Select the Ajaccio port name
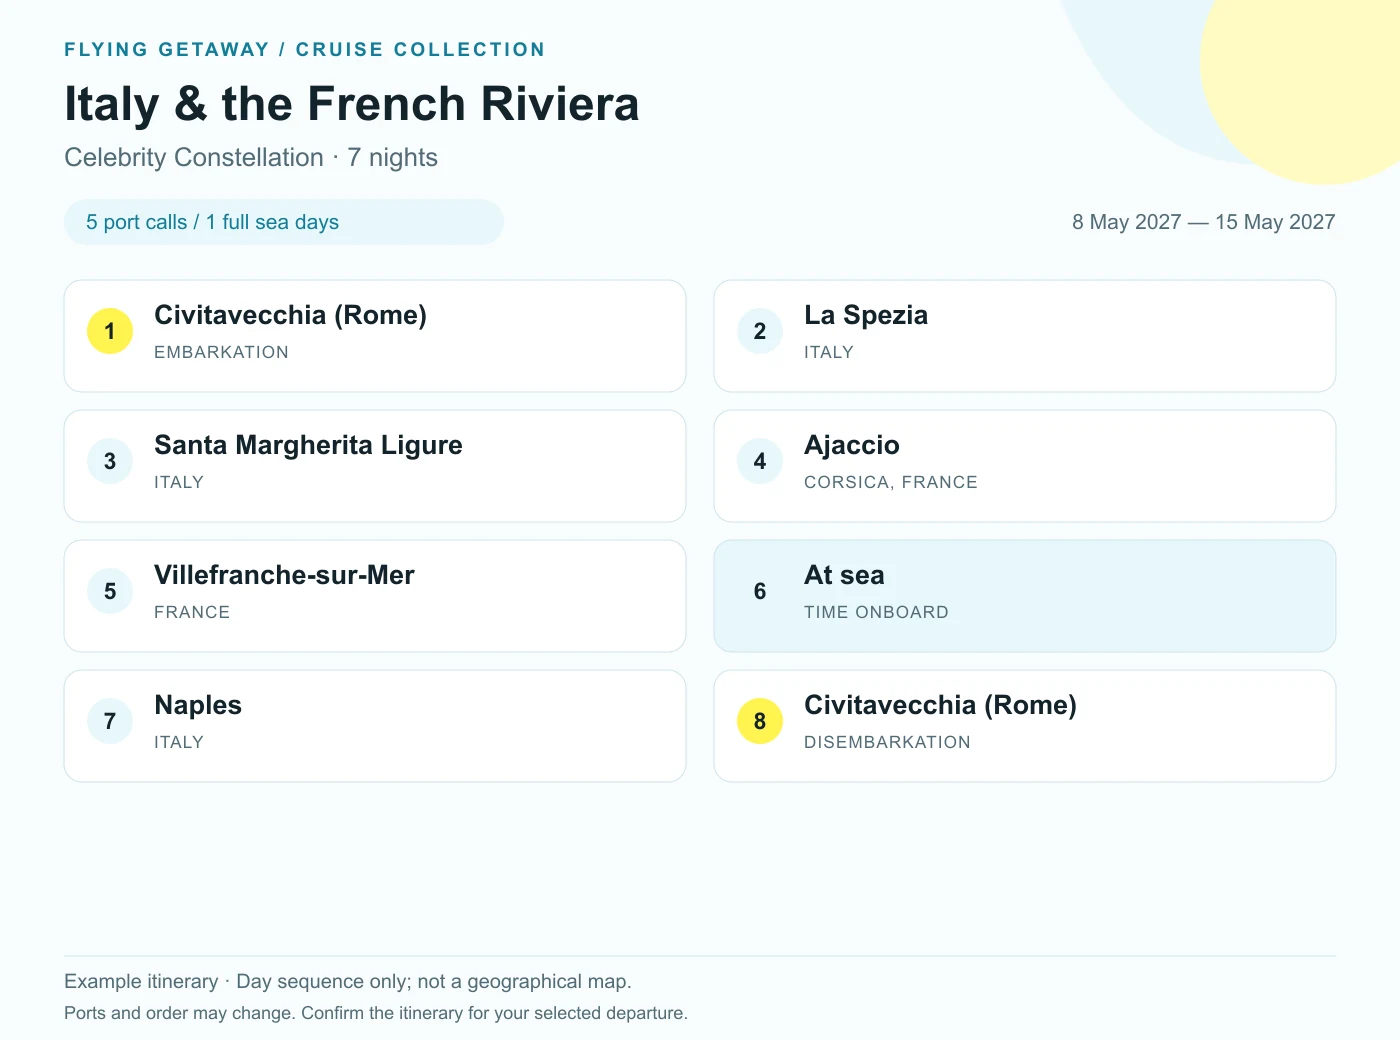The height and width of the screenshot is (1040, 1400). point(852,445)
